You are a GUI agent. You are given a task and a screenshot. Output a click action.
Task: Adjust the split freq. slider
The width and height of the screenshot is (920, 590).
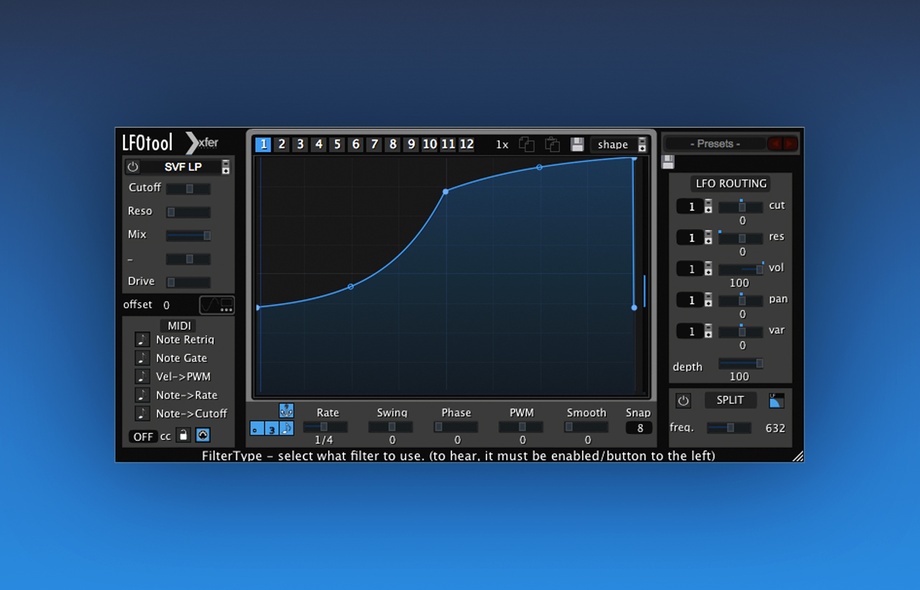point(729,428)
